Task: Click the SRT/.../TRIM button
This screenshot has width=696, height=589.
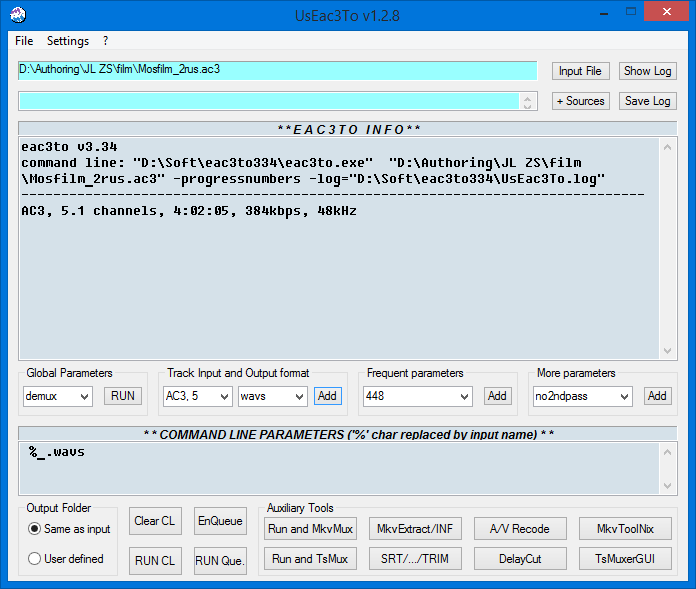Action: point(415,558)
